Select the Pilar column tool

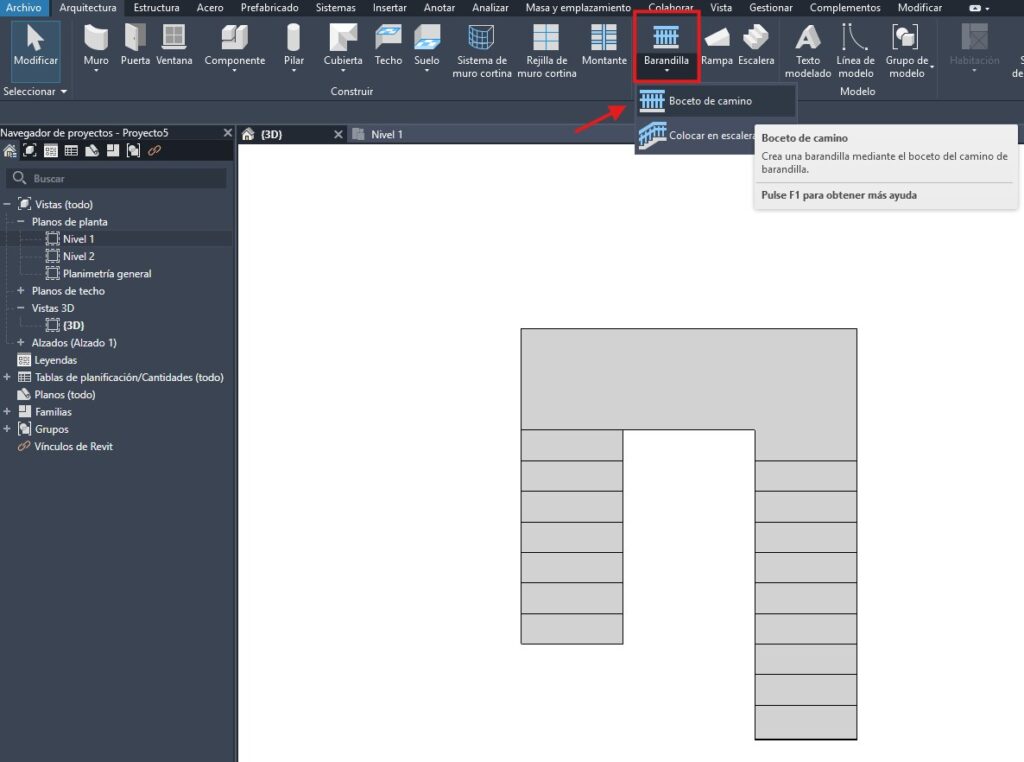tap(293, 46)
